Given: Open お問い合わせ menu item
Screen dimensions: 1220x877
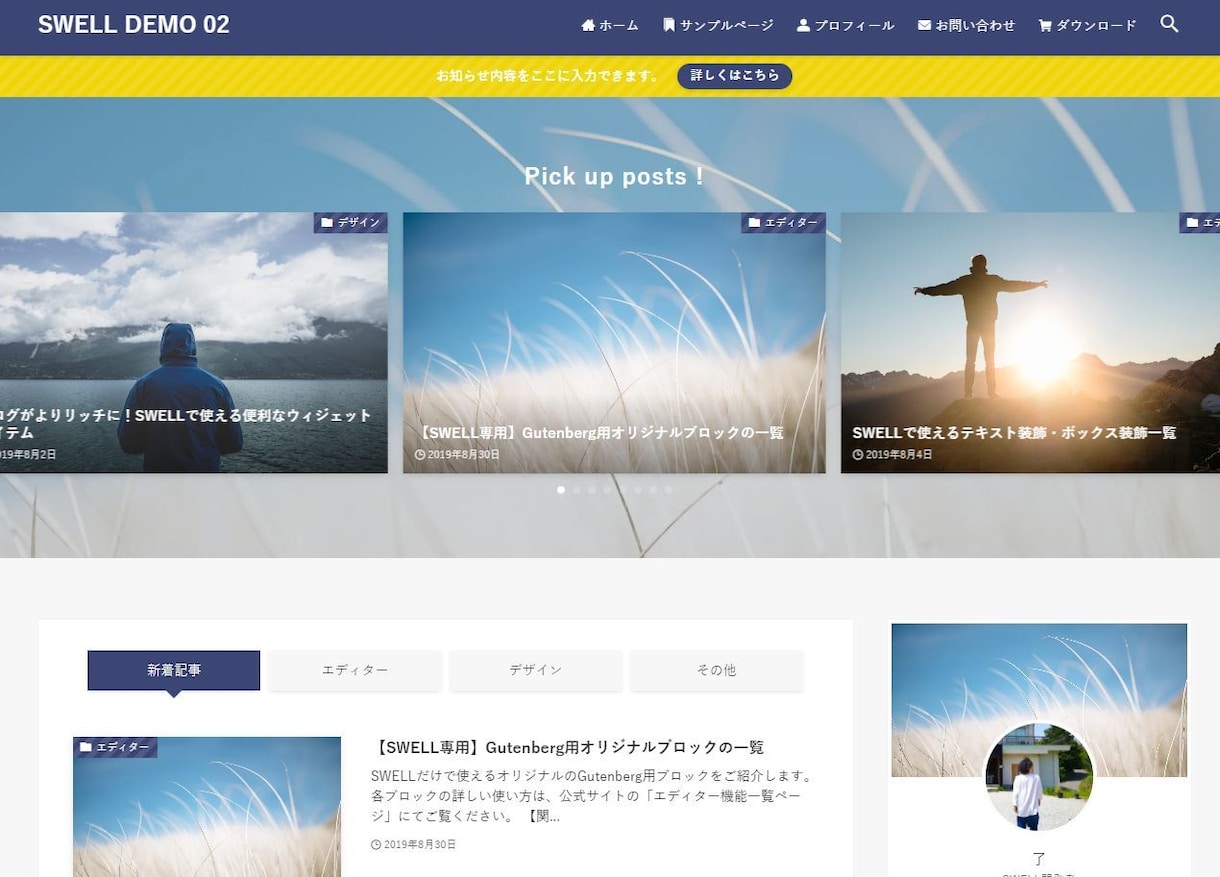Looking at the screenshot, I should pos(967,25).
